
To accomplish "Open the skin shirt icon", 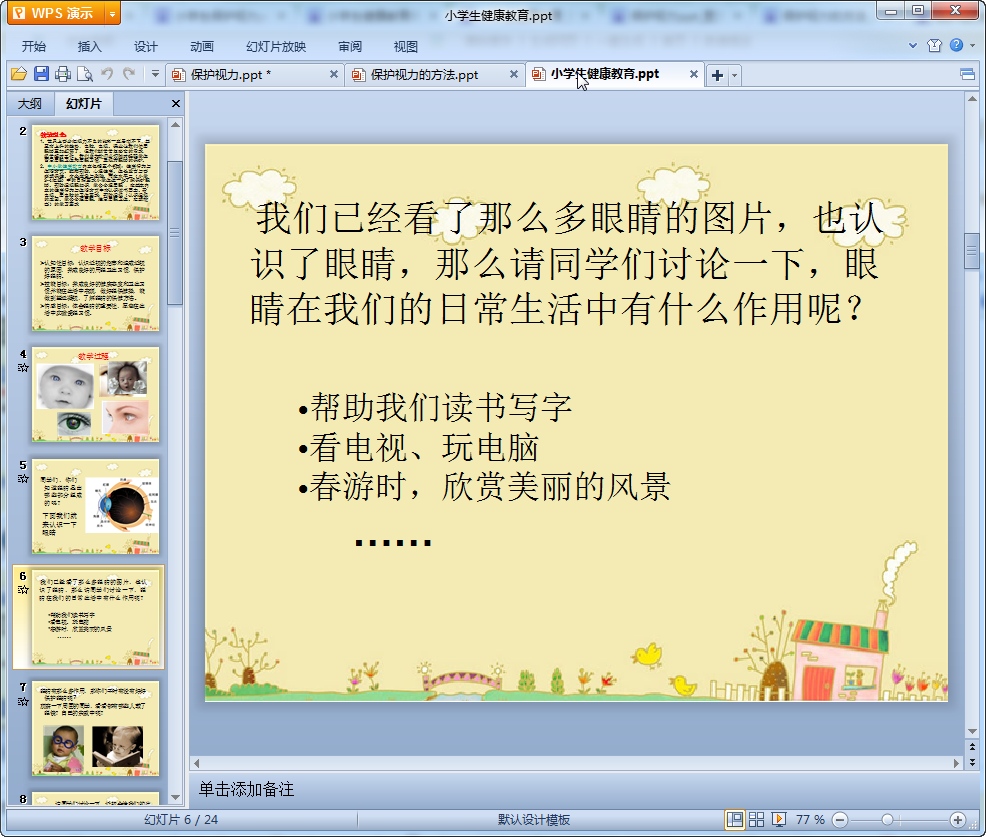I will 934,45.
